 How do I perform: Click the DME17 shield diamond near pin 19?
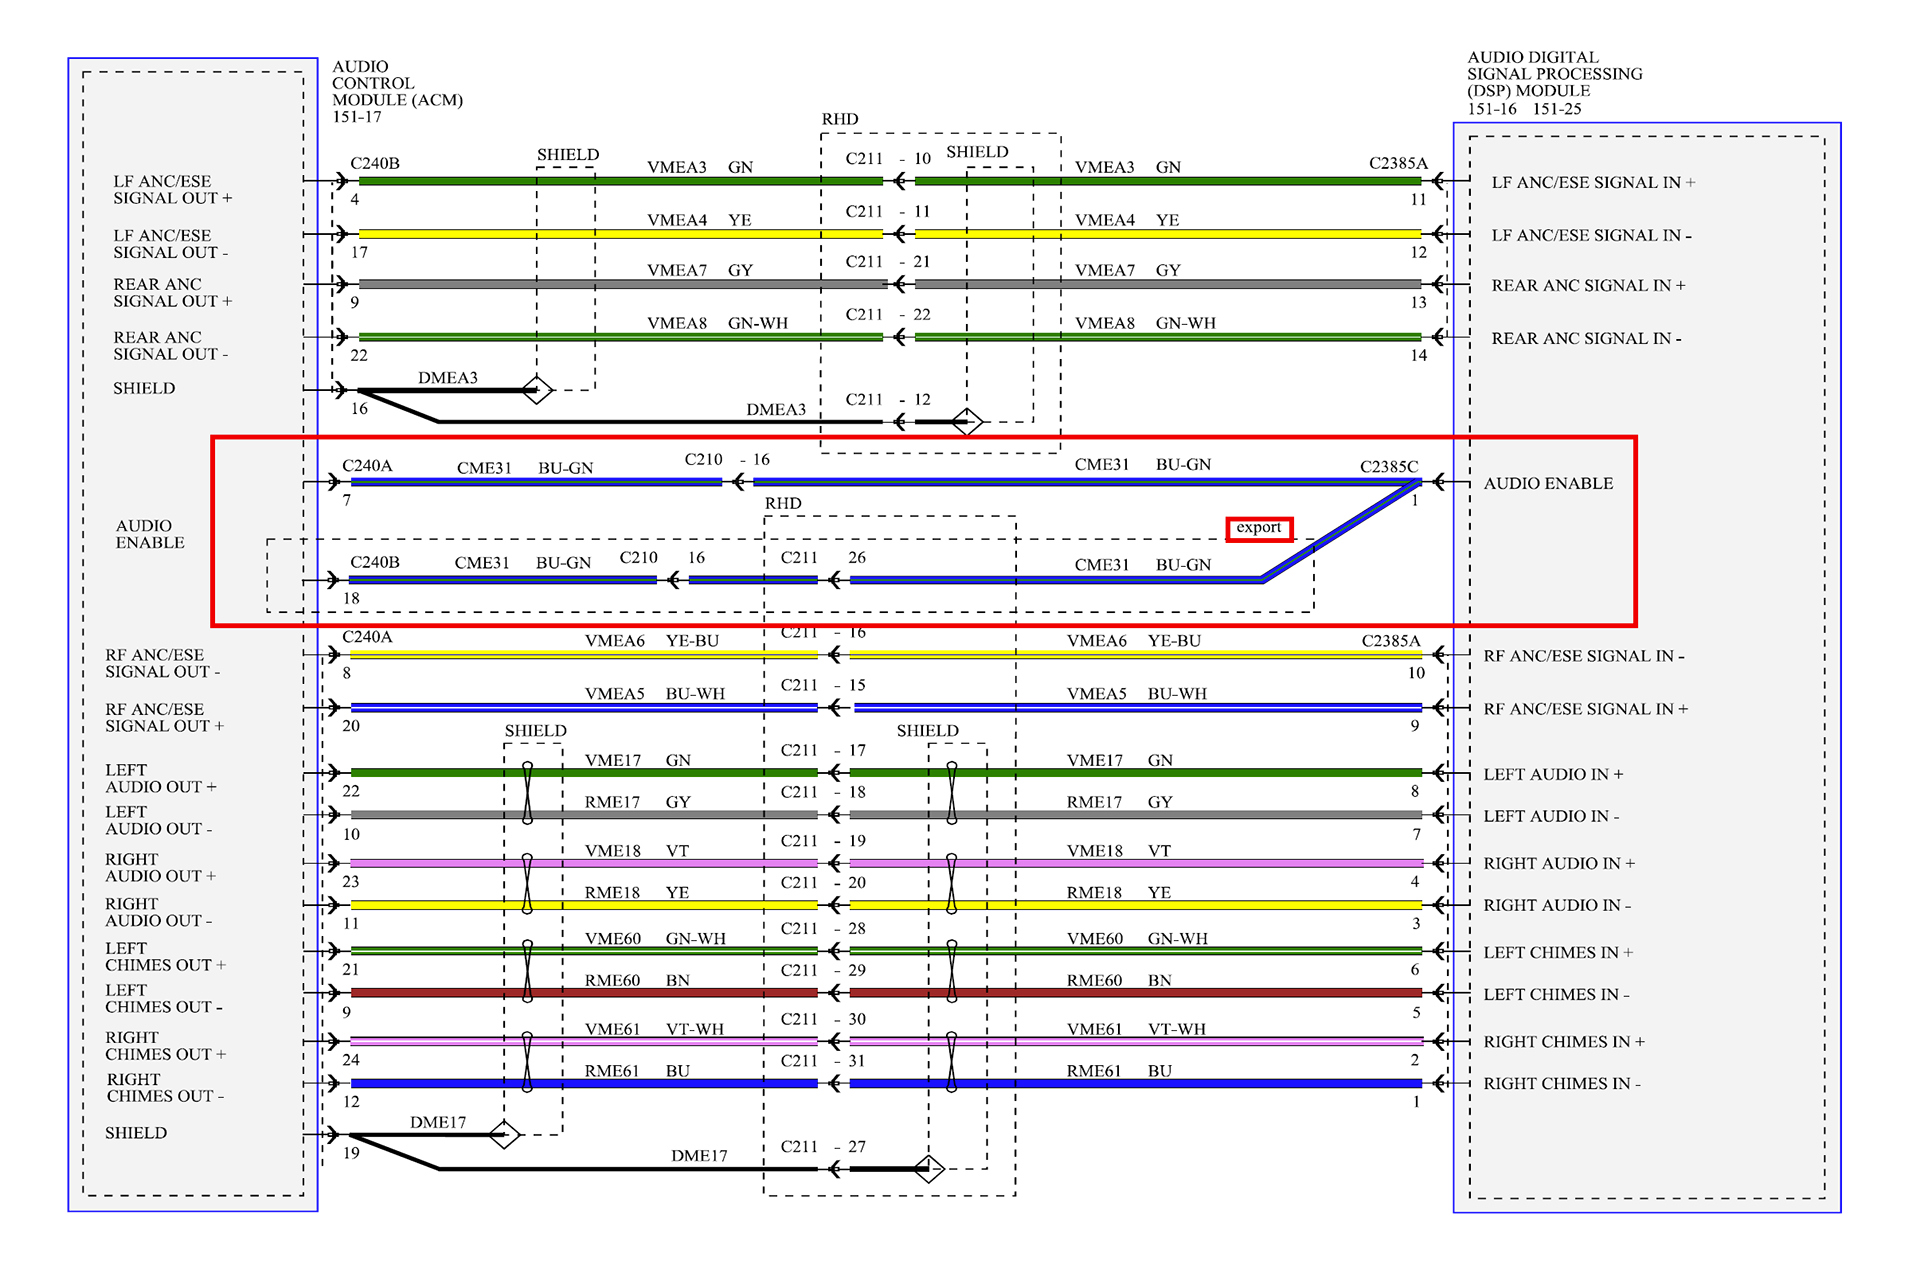click(504, 1135)
